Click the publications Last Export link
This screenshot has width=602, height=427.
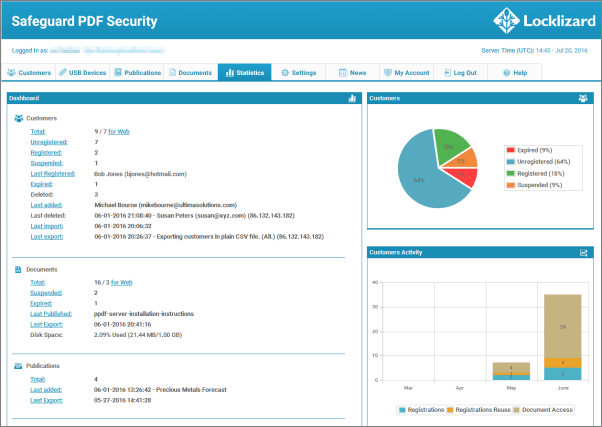(x=46, y=401)
